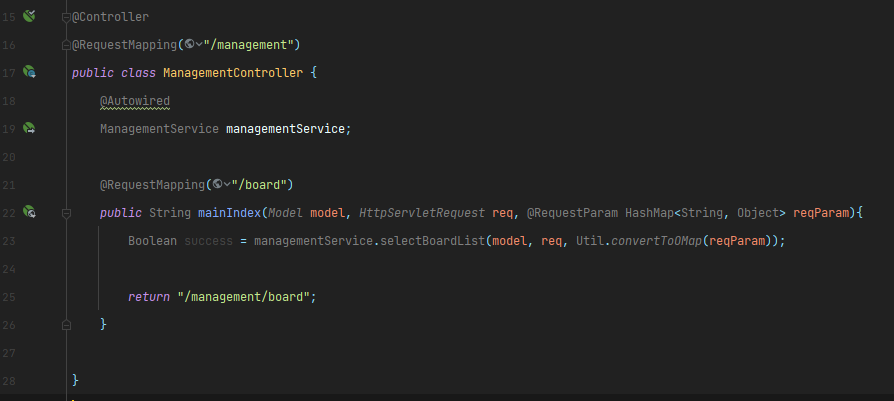The width and height of the screenshot is (894, 401).
Task: Collapse the mainIndex method fold marker
Action: click(66, 213)
